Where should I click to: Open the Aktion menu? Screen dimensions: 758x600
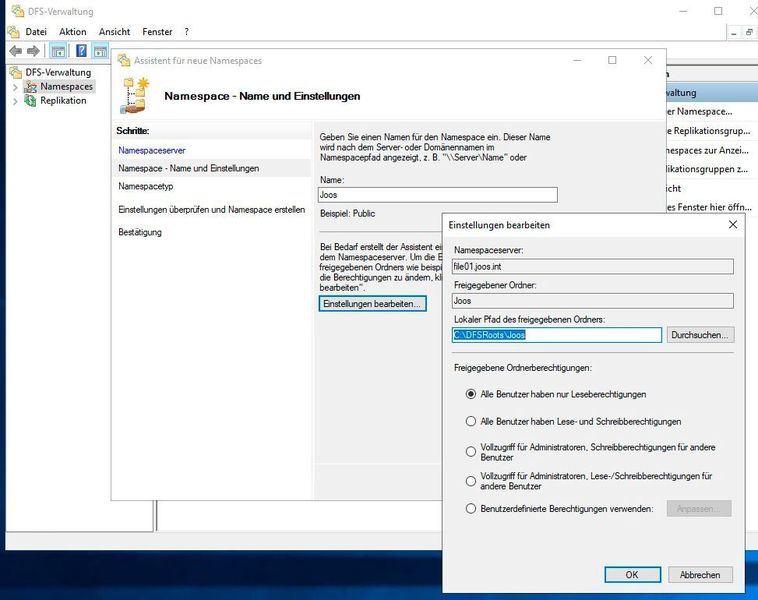(73, 32)
